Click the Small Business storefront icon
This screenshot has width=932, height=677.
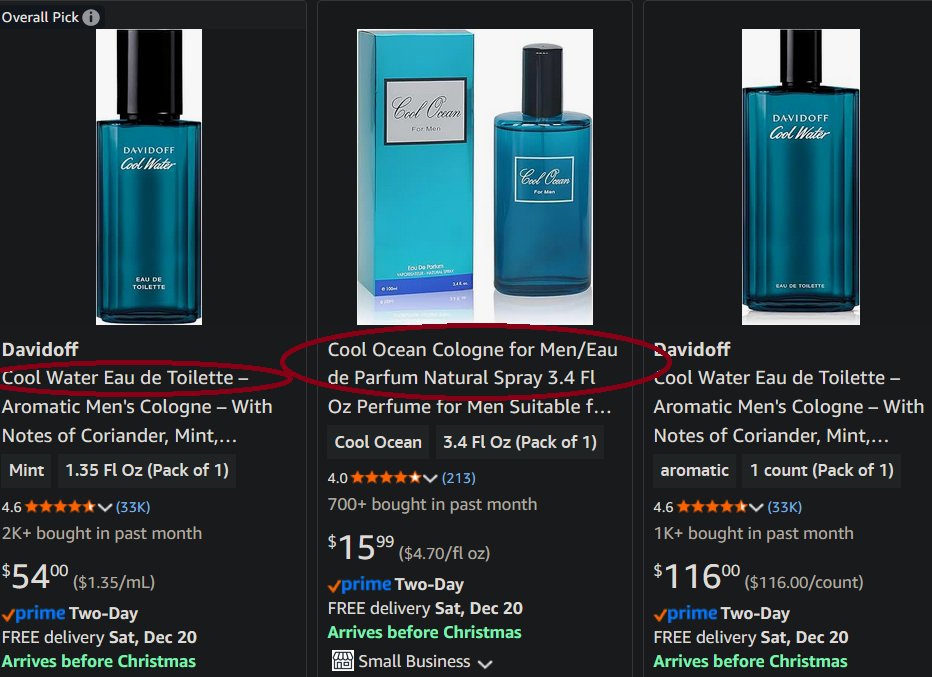tap(342, 660)
